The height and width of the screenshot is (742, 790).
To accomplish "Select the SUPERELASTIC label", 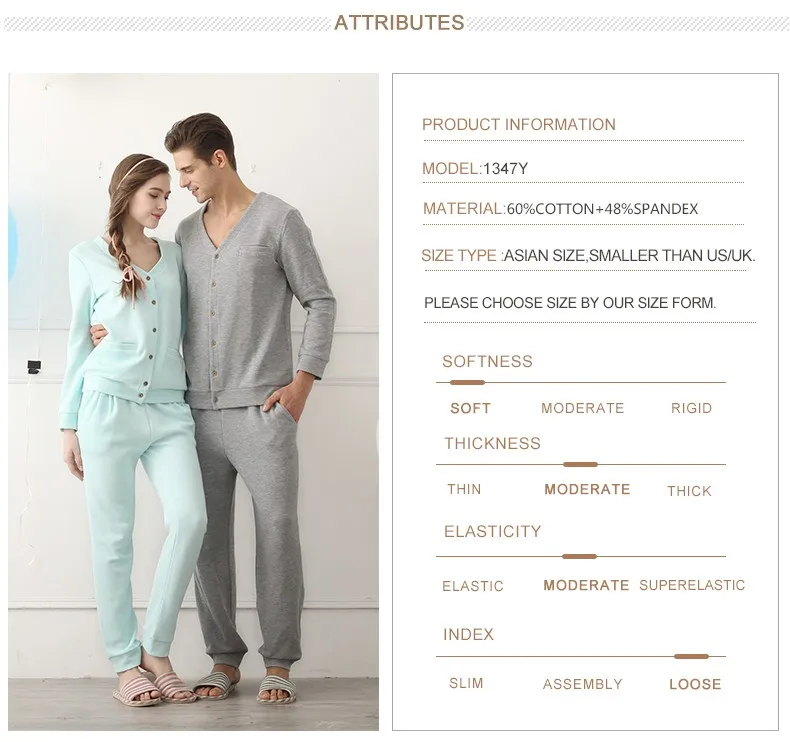I will (x=692, y=585).
